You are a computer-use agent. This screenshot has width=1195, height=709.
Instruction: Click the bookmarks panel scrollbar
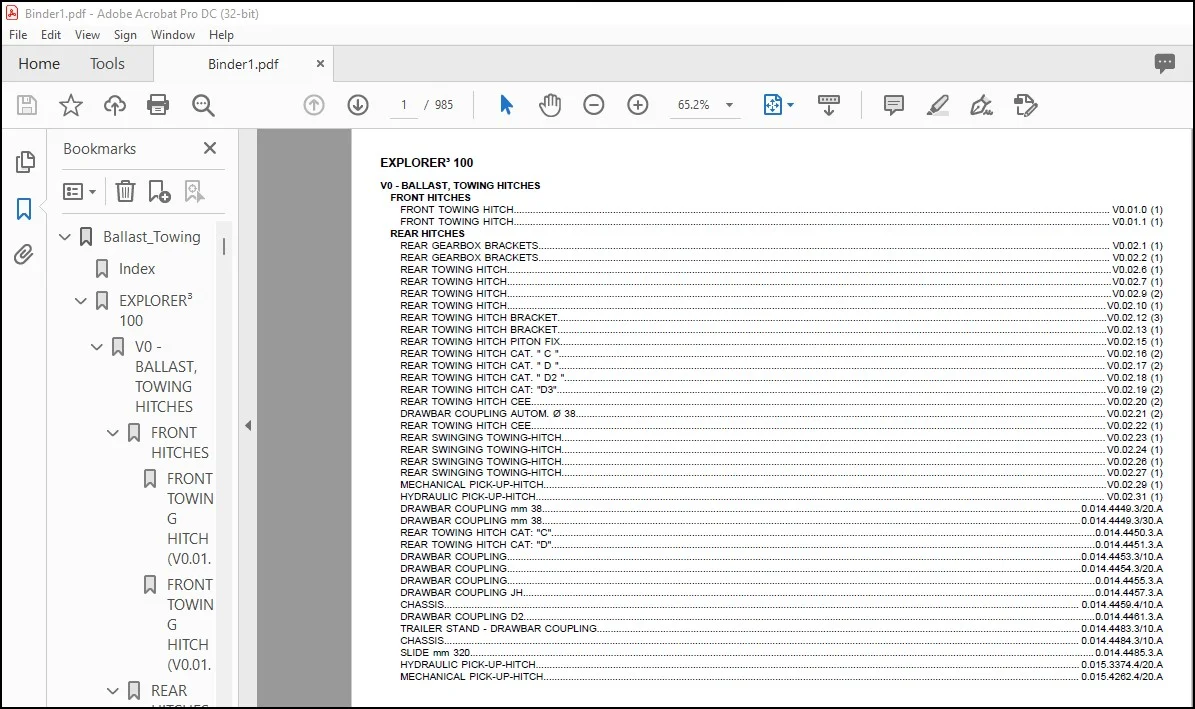[223, 247]
